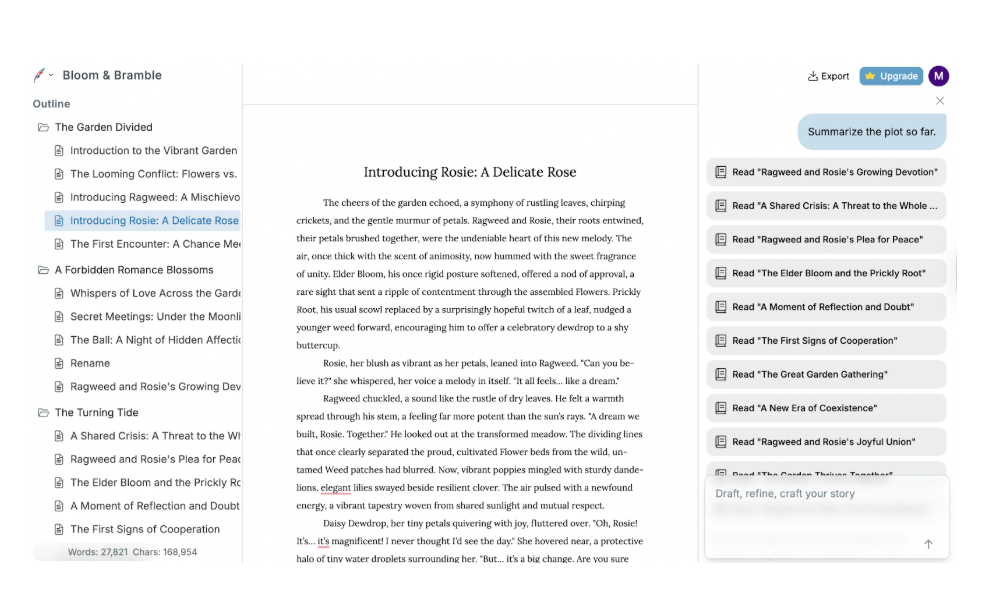Open Read "Ragweed and Rosie's Plea for Peace" card
The width and height of the screenshot is (1000, 594).
point(826,240)
